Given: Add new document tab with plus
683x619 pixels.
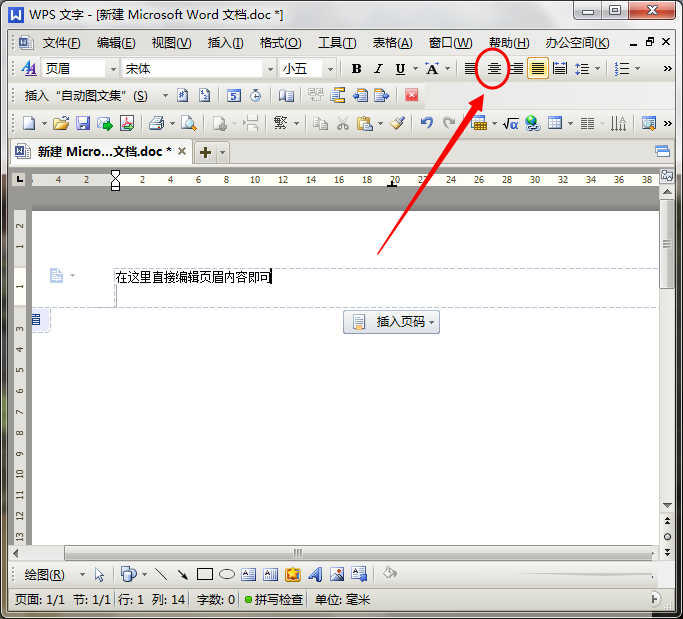Looking at the screenshot, I should tap(205, 152).
